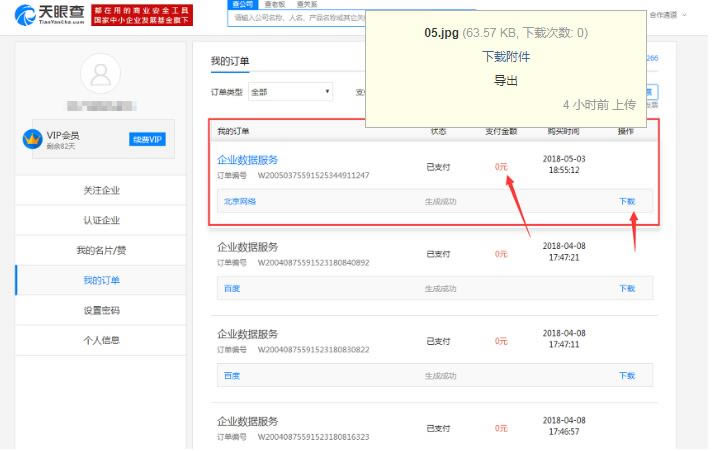
Task: Open 个人信息 in the sidebar
Action: [100, 340]
